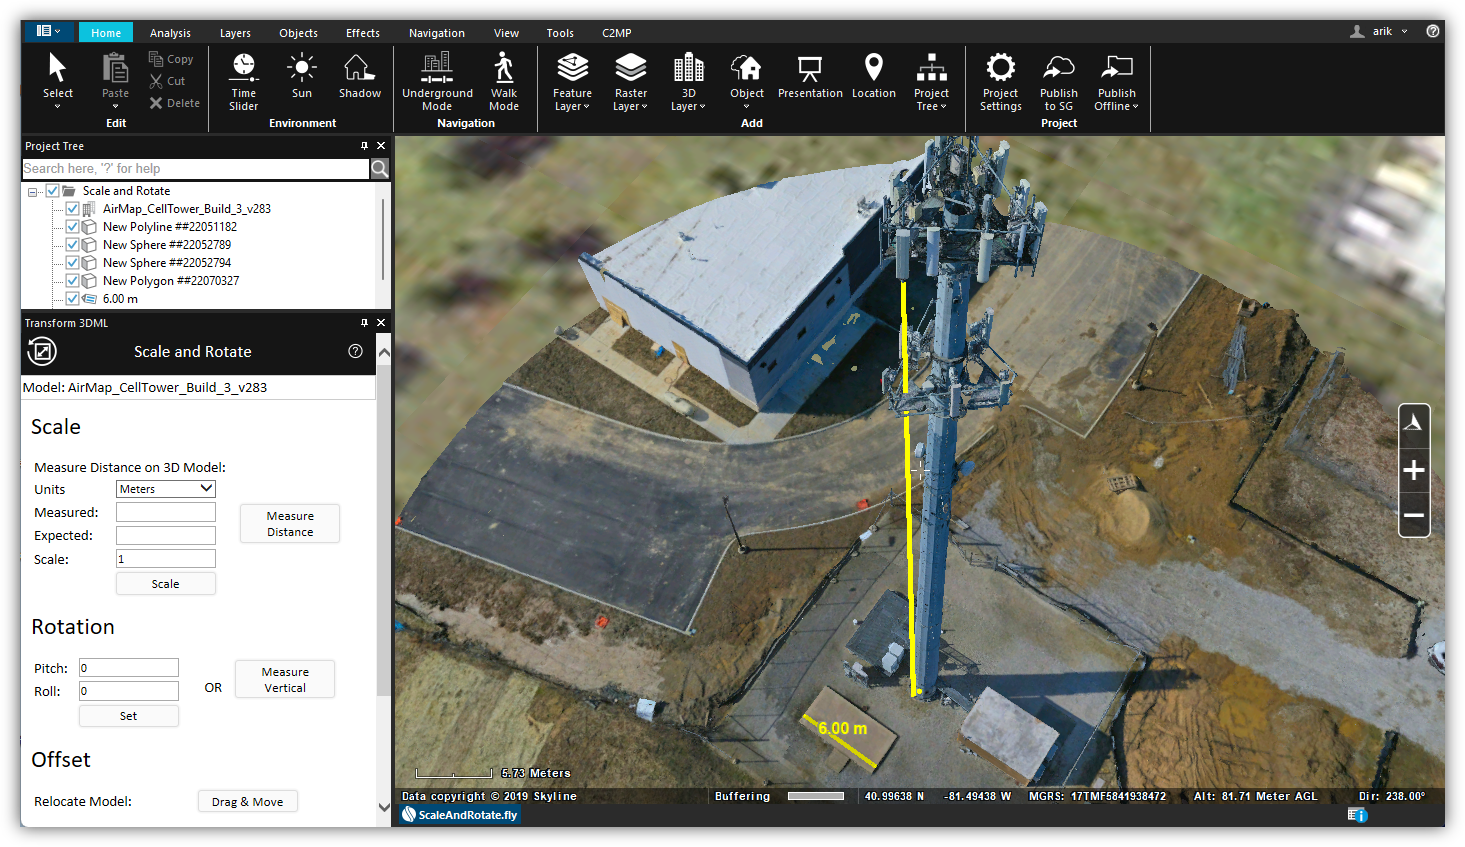1465x847 pixels.
Task: Open the Effects menu tab
Action: point(362,32)
